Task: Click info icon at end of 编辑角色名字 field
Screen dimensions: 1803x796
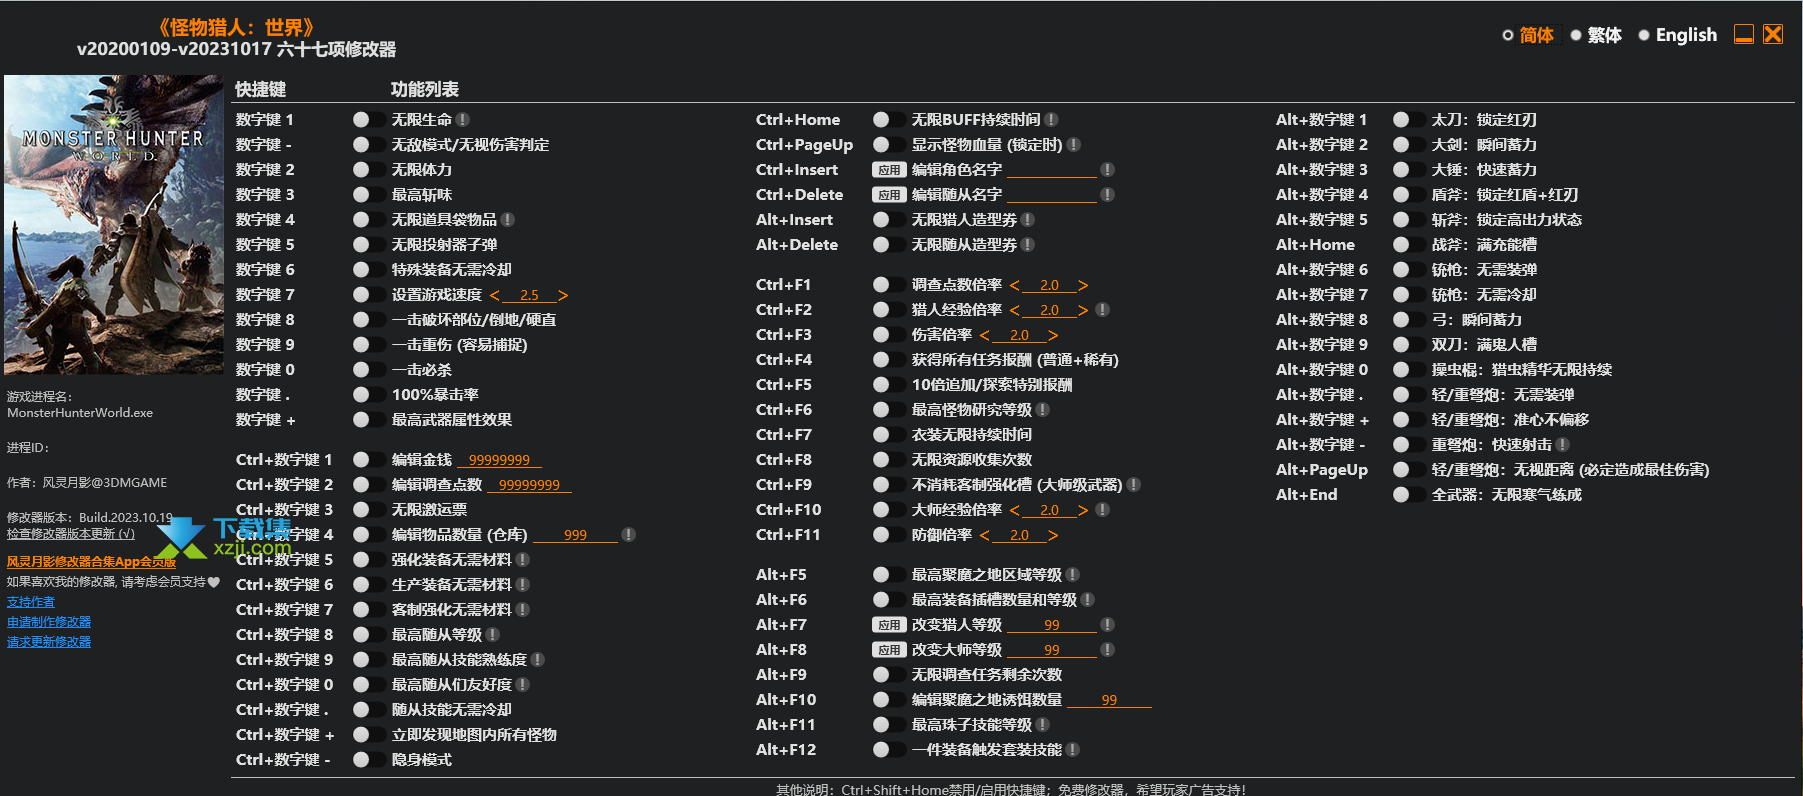Action: pos(1107,170)
